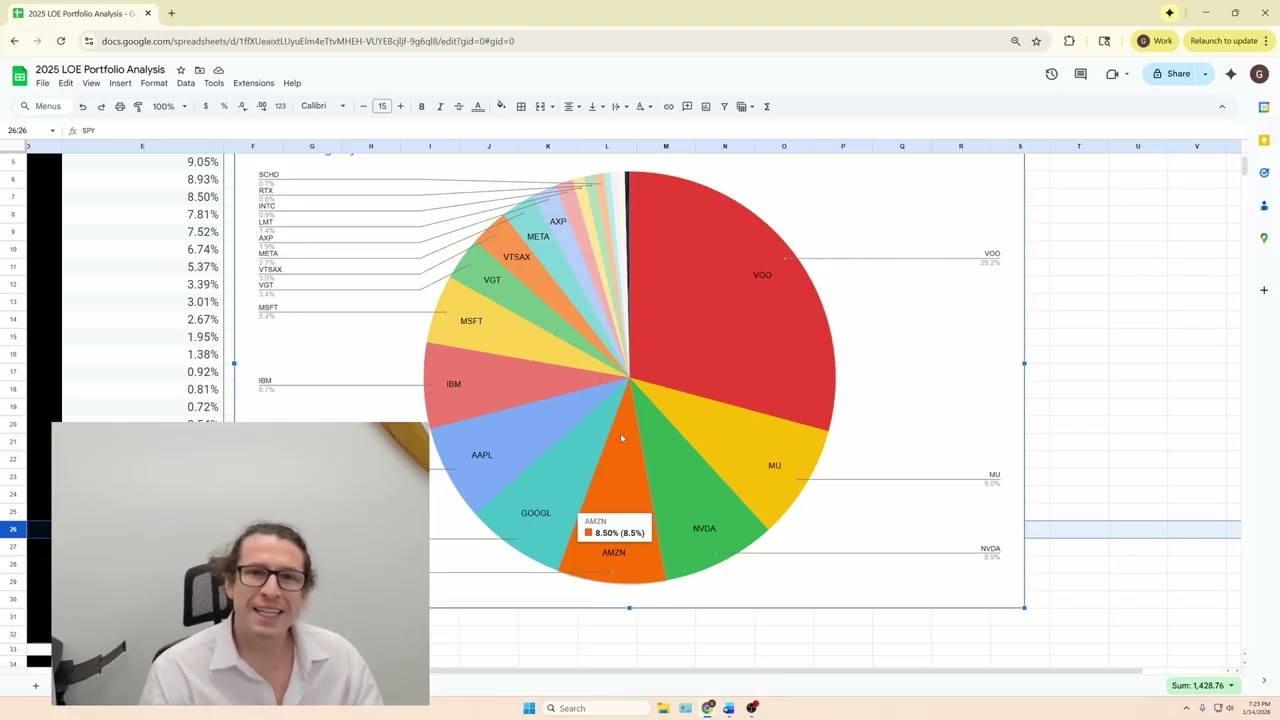Open the Windows Start menu
The width and height of the screenshot is (1280, 720).
[x=529, y=708]
